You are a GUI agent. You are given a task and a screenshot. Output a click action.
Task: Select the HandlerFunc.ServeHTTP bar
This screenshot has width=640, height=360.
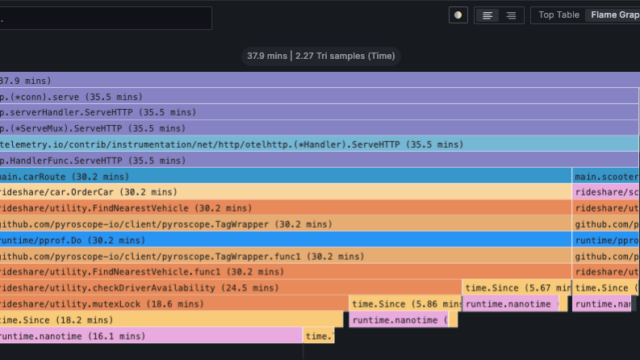coord(319,160)
